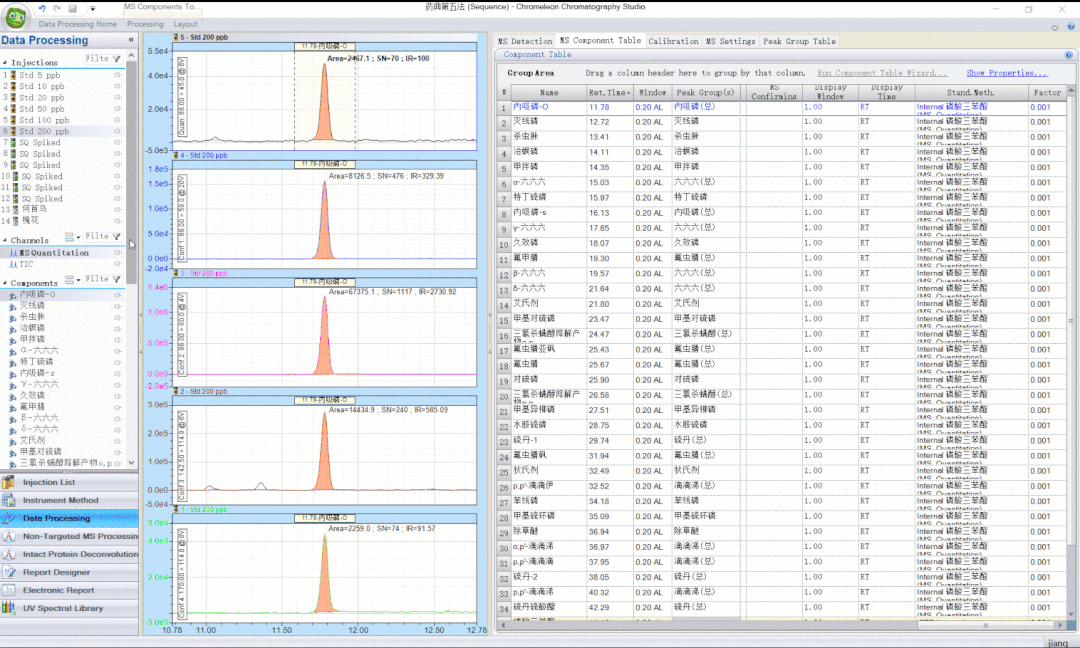Click the save icon in quick access toolbar
This screenshot has width=1080, height=648.
pos(73,8)
